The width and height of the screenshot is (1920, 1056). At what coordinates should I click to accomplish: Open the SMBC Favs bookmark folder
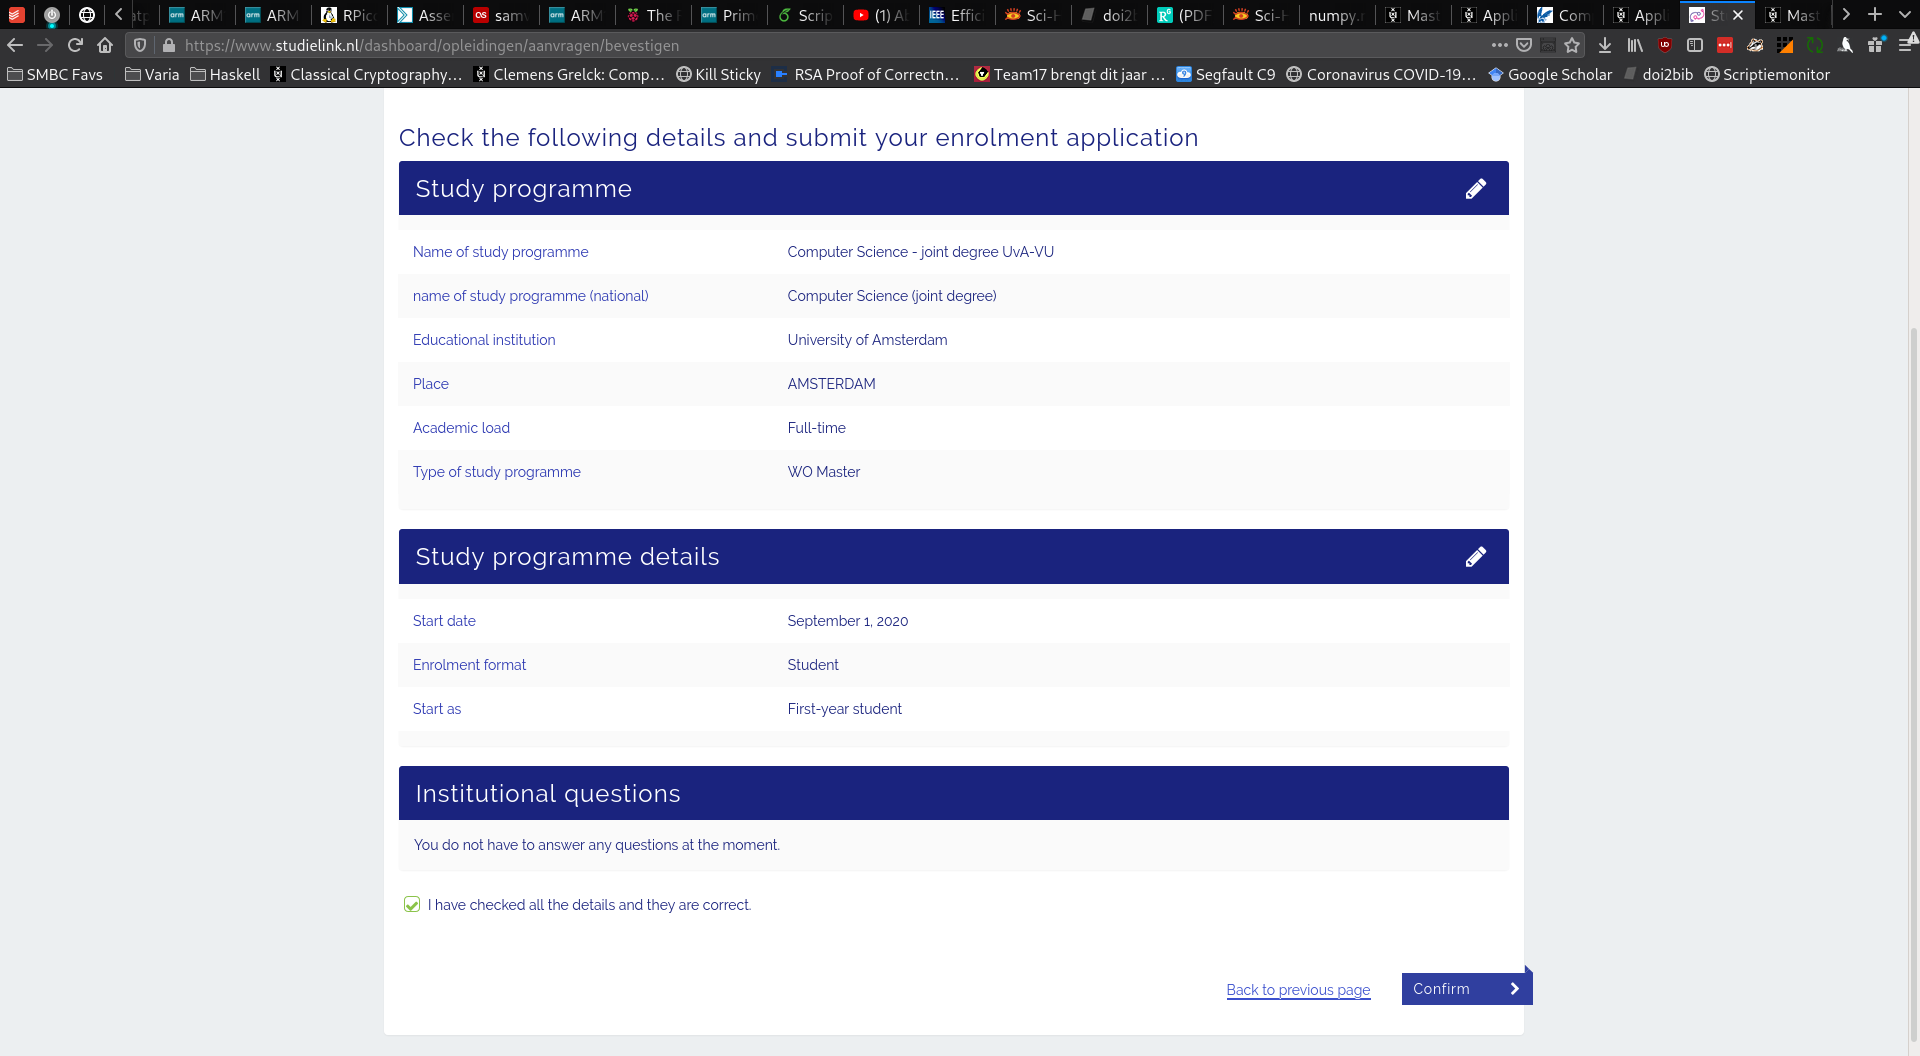click(55, 75)
